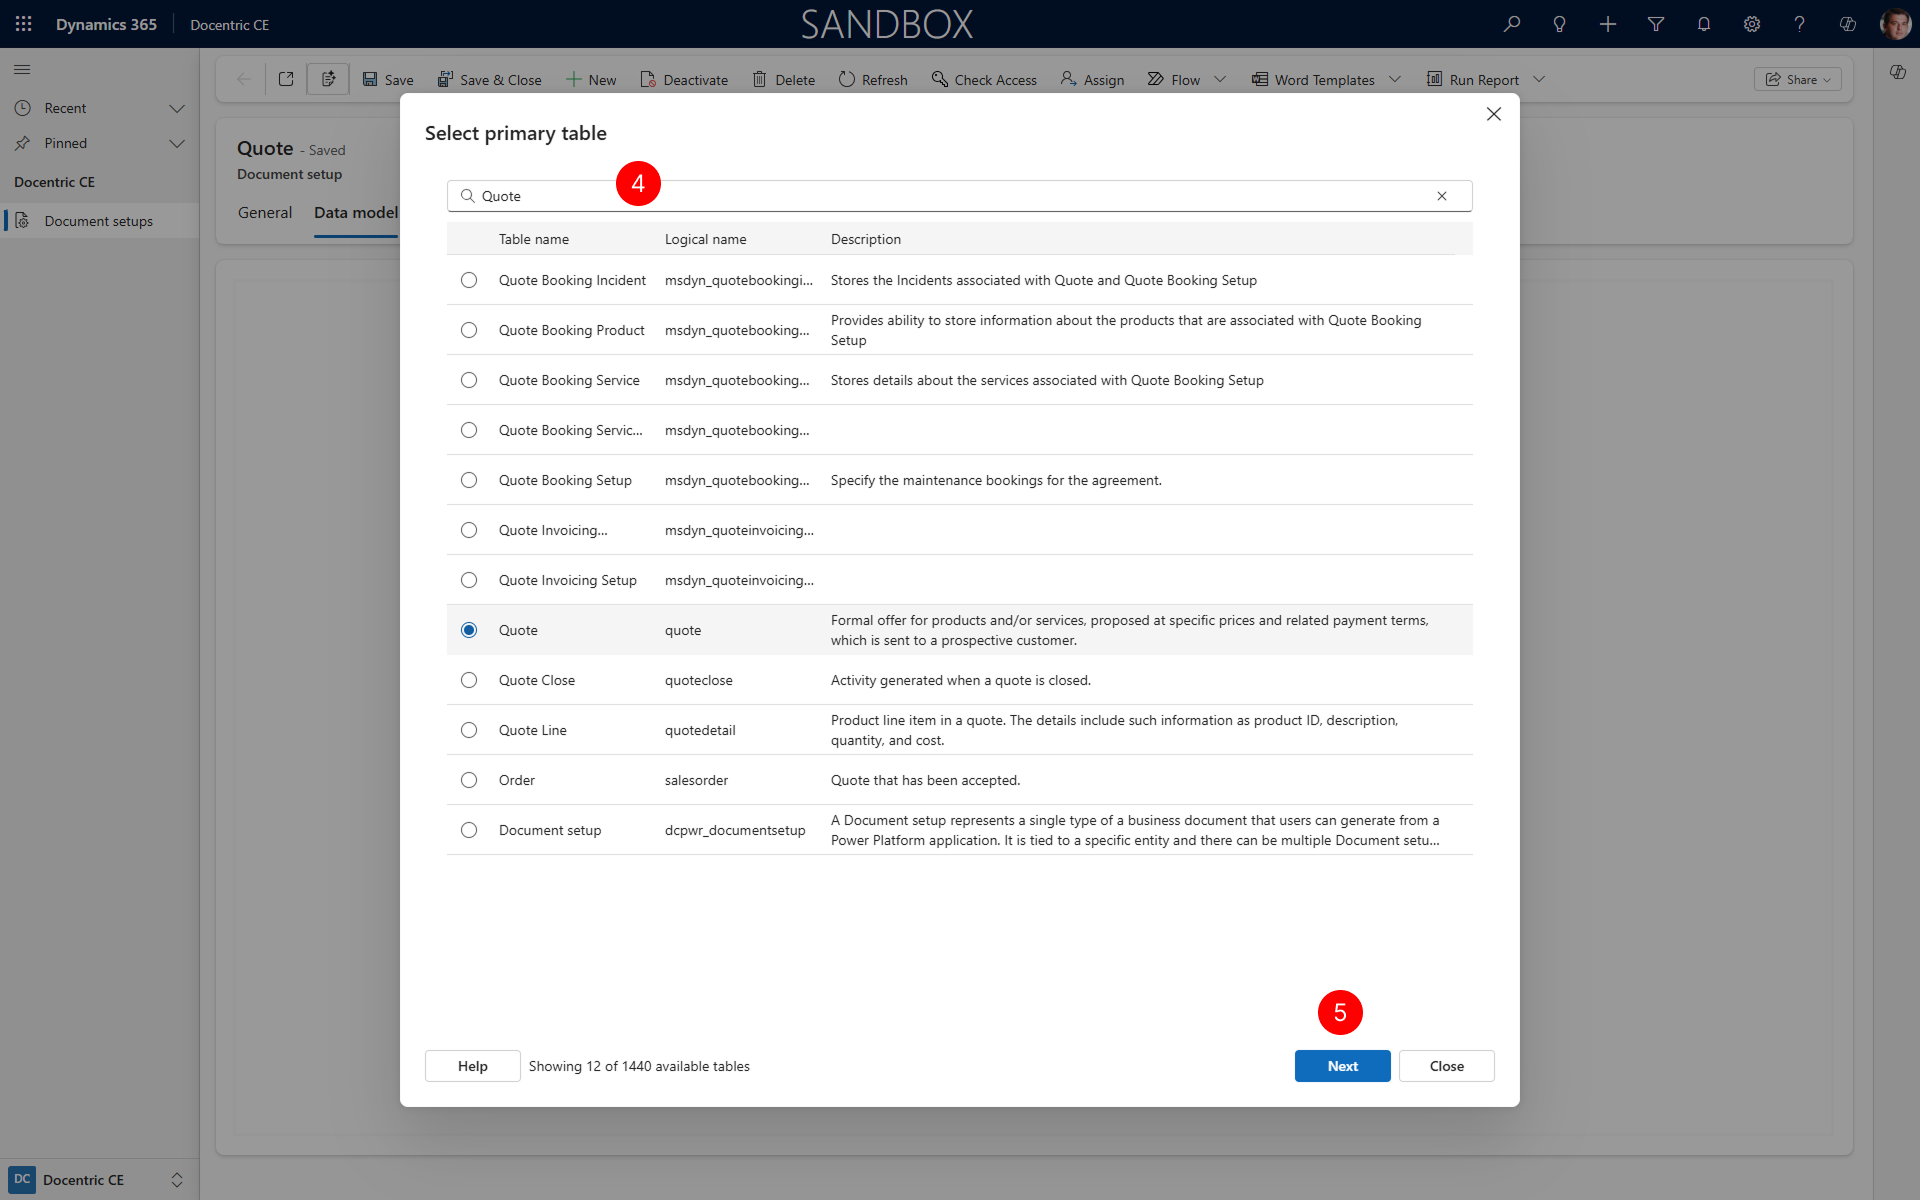The image size is (1920, 1200).
Task: Open the Run Report dropdown arrow
Action: (x=1539, y=79)
